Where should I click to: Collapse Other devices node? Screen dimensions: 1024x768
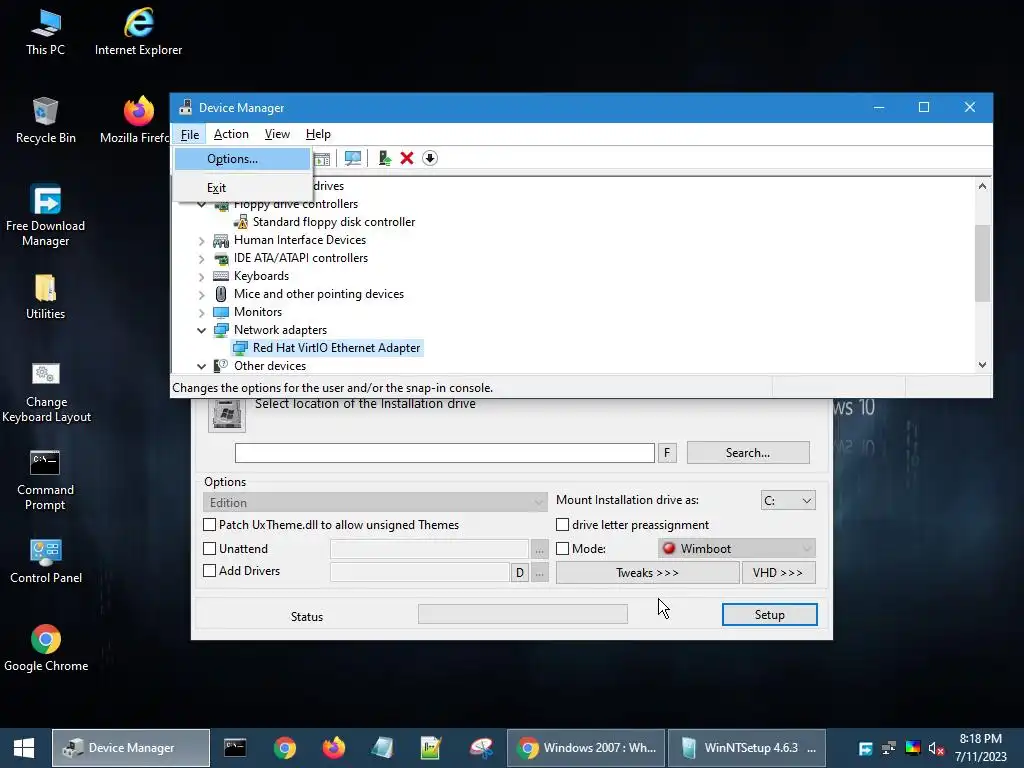202,366
